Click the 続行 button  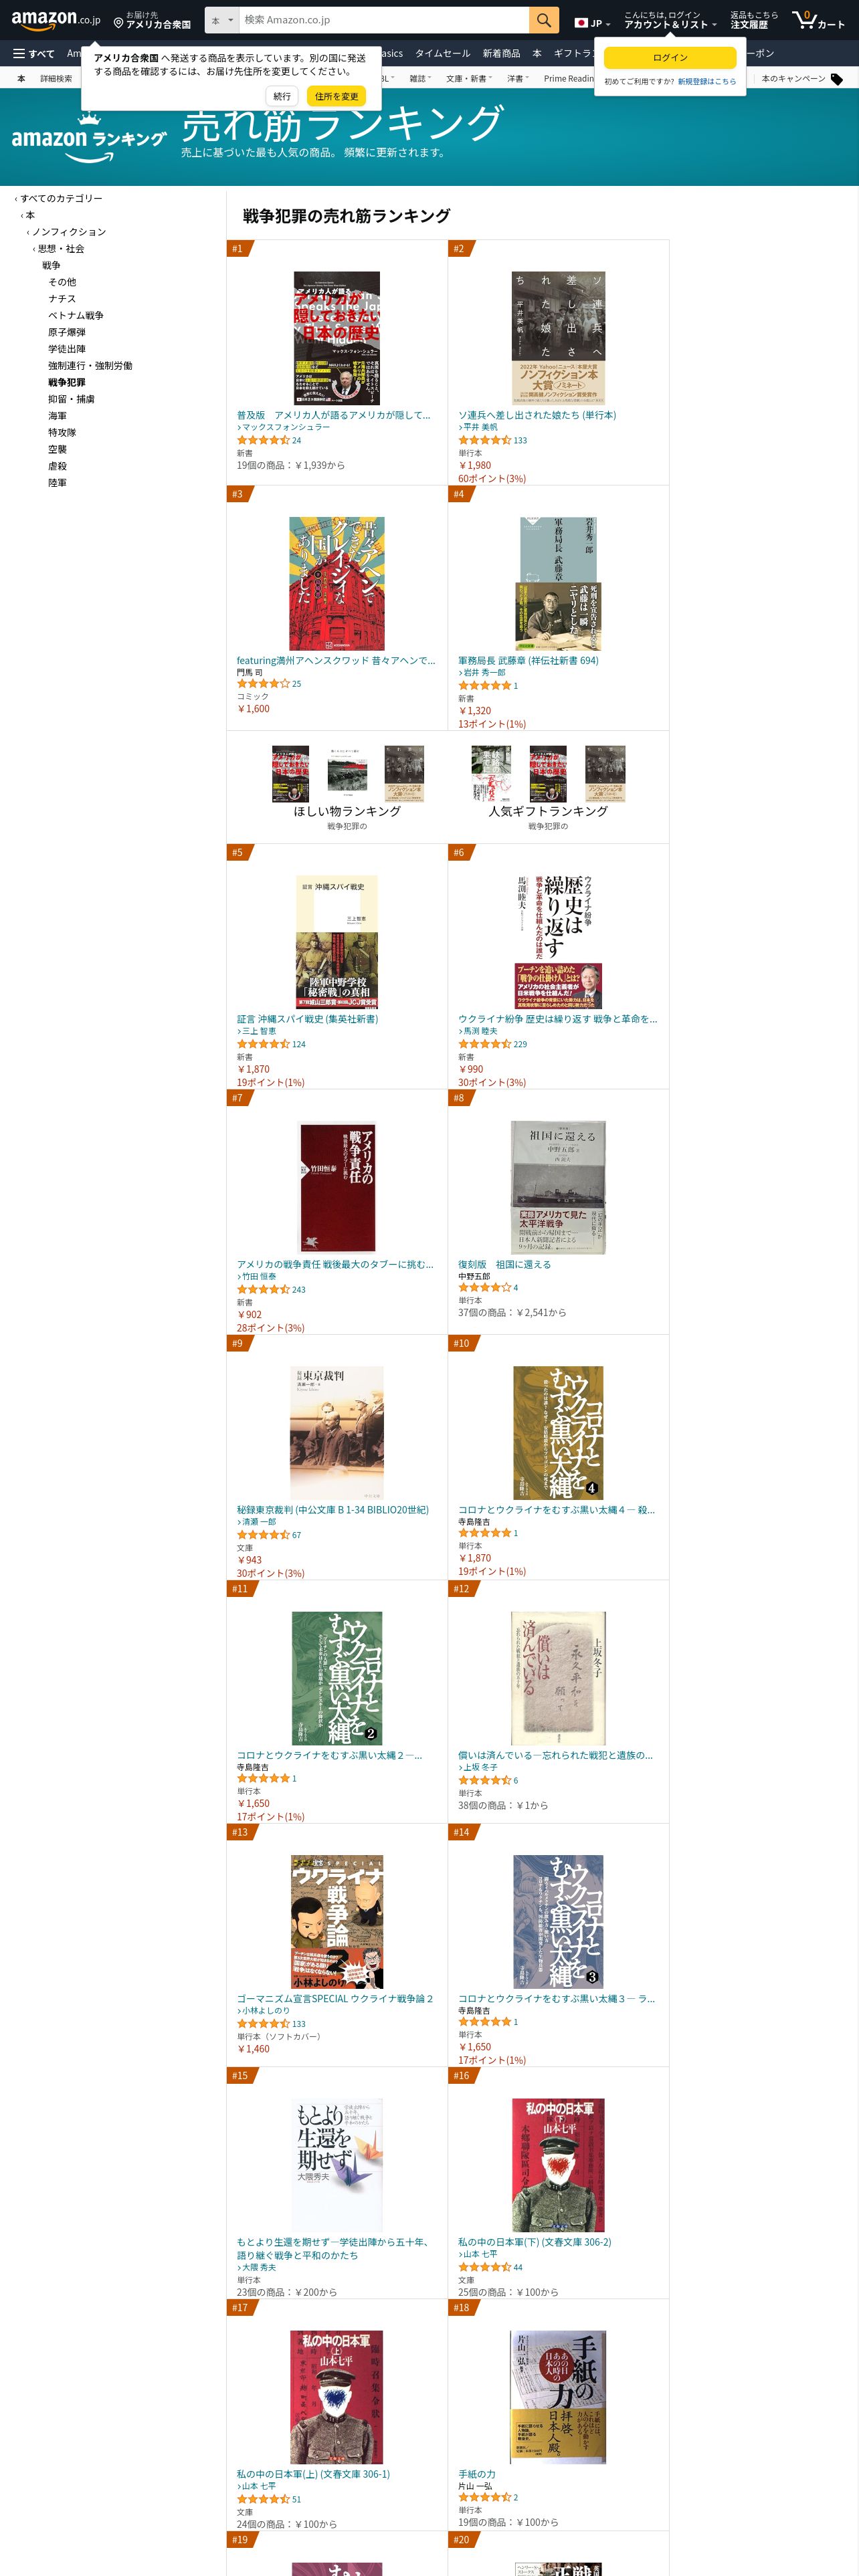point(282,96)
